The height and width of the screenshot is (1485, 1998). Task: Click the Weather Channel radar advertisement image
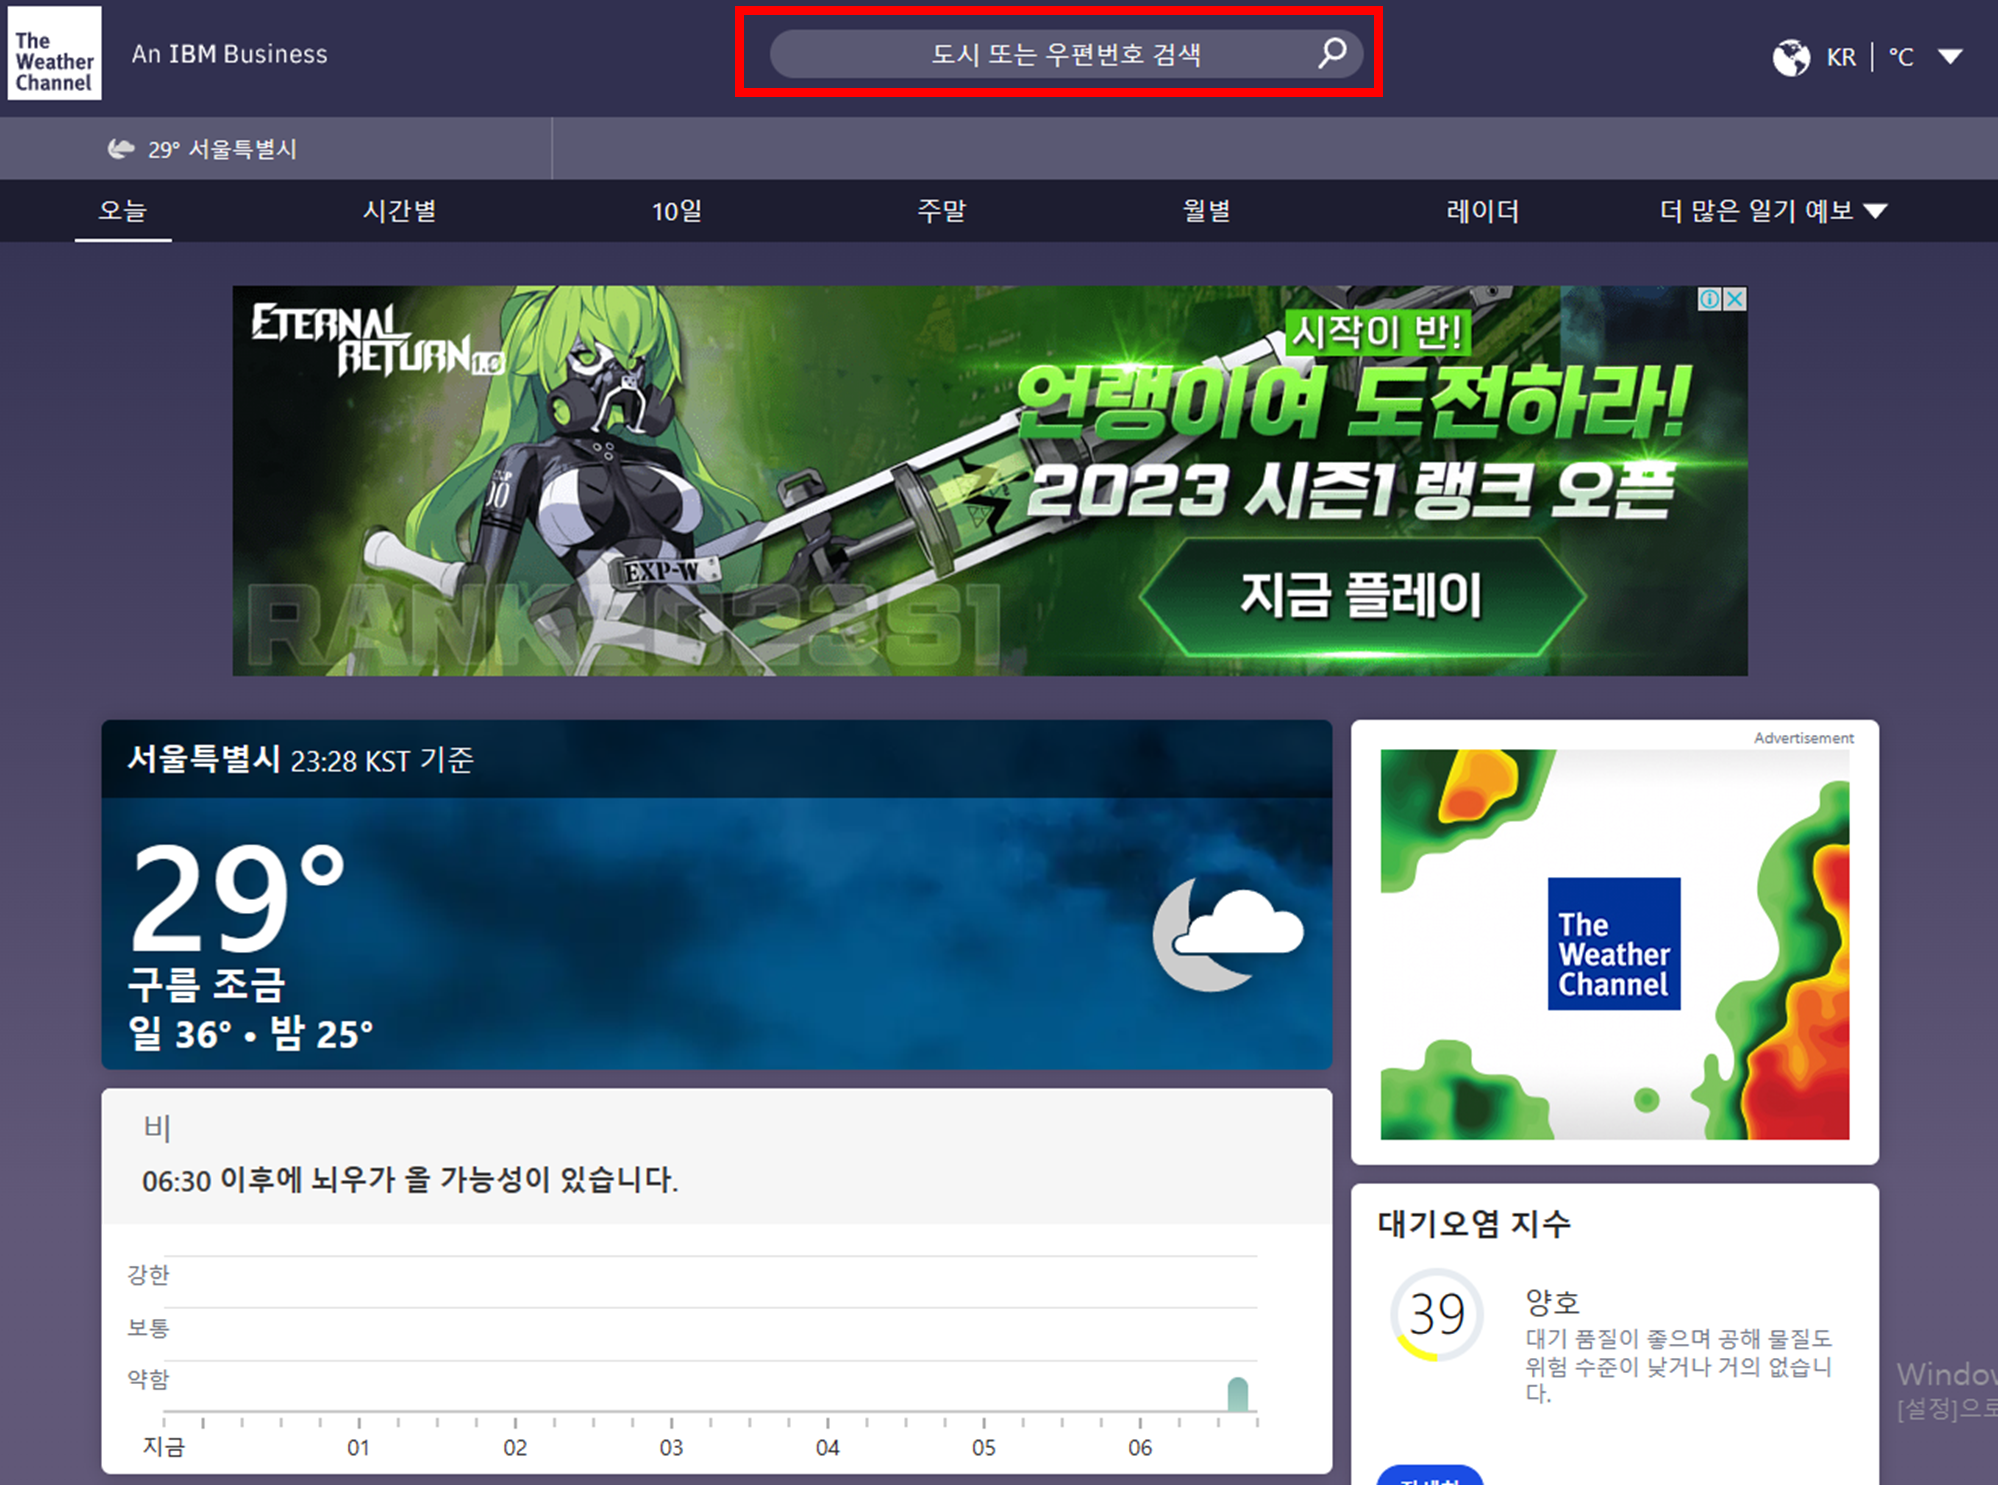point(1614,944)
